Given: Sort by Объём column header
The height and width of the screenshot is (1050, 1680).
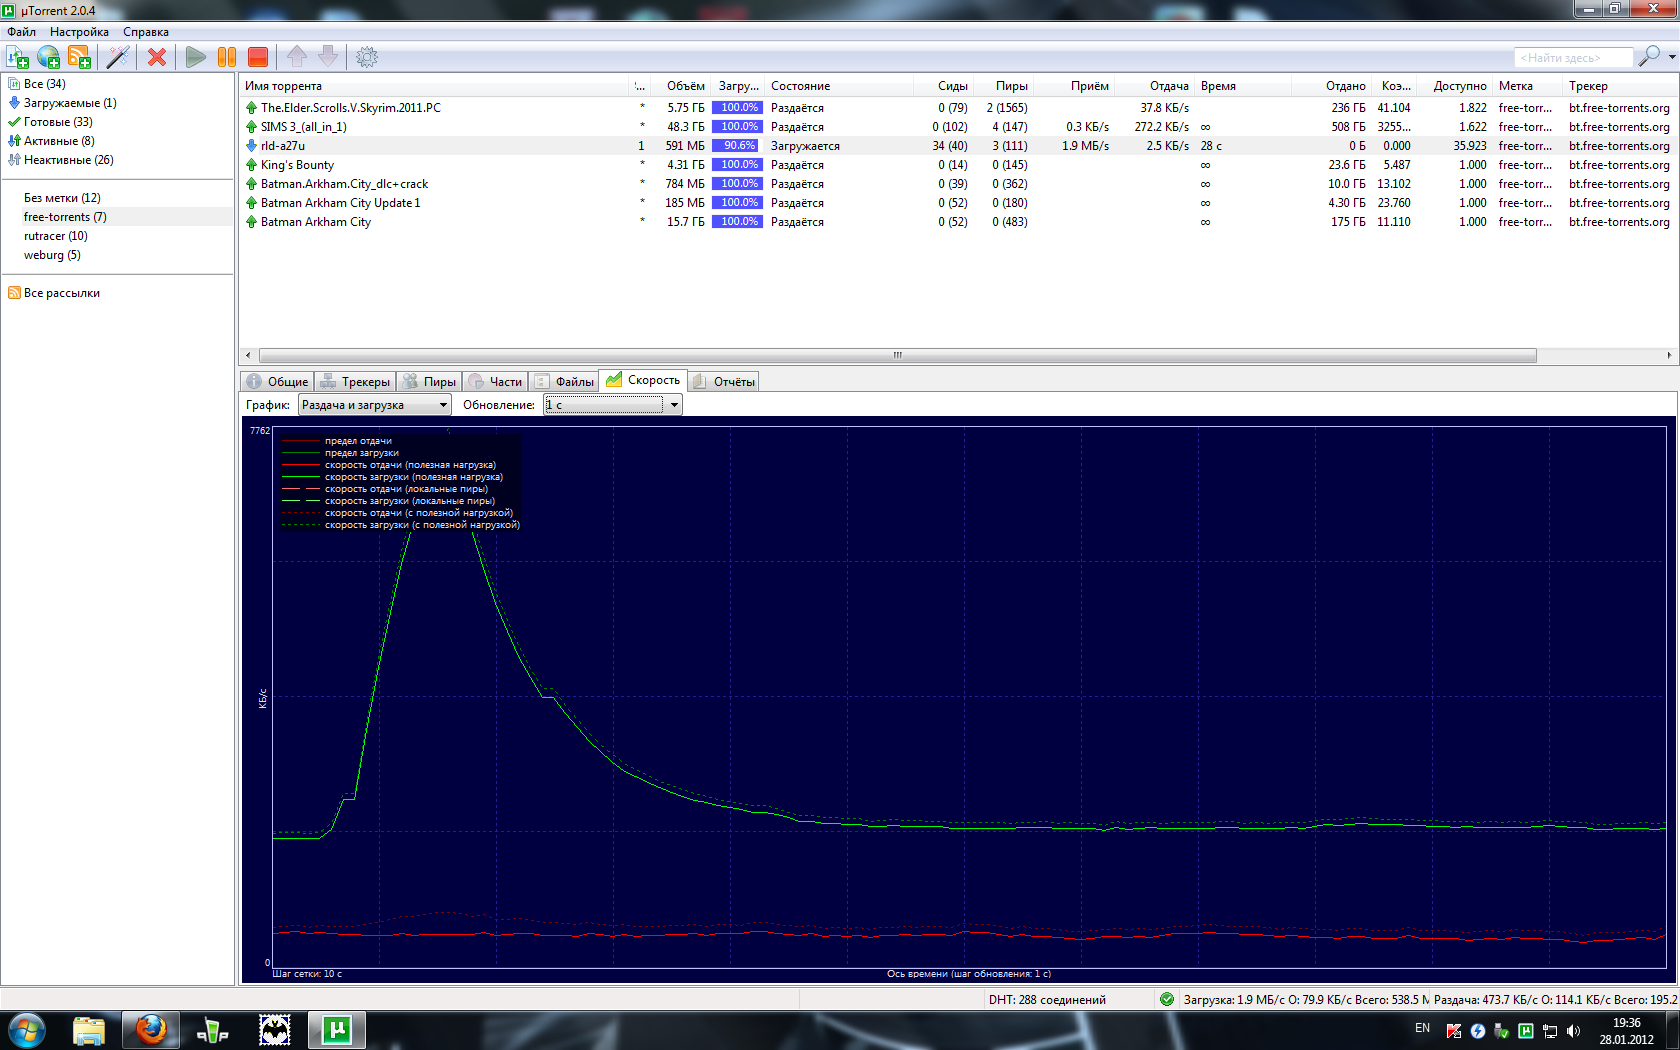Looking at the screenshot, I should (x=685, y=86).
